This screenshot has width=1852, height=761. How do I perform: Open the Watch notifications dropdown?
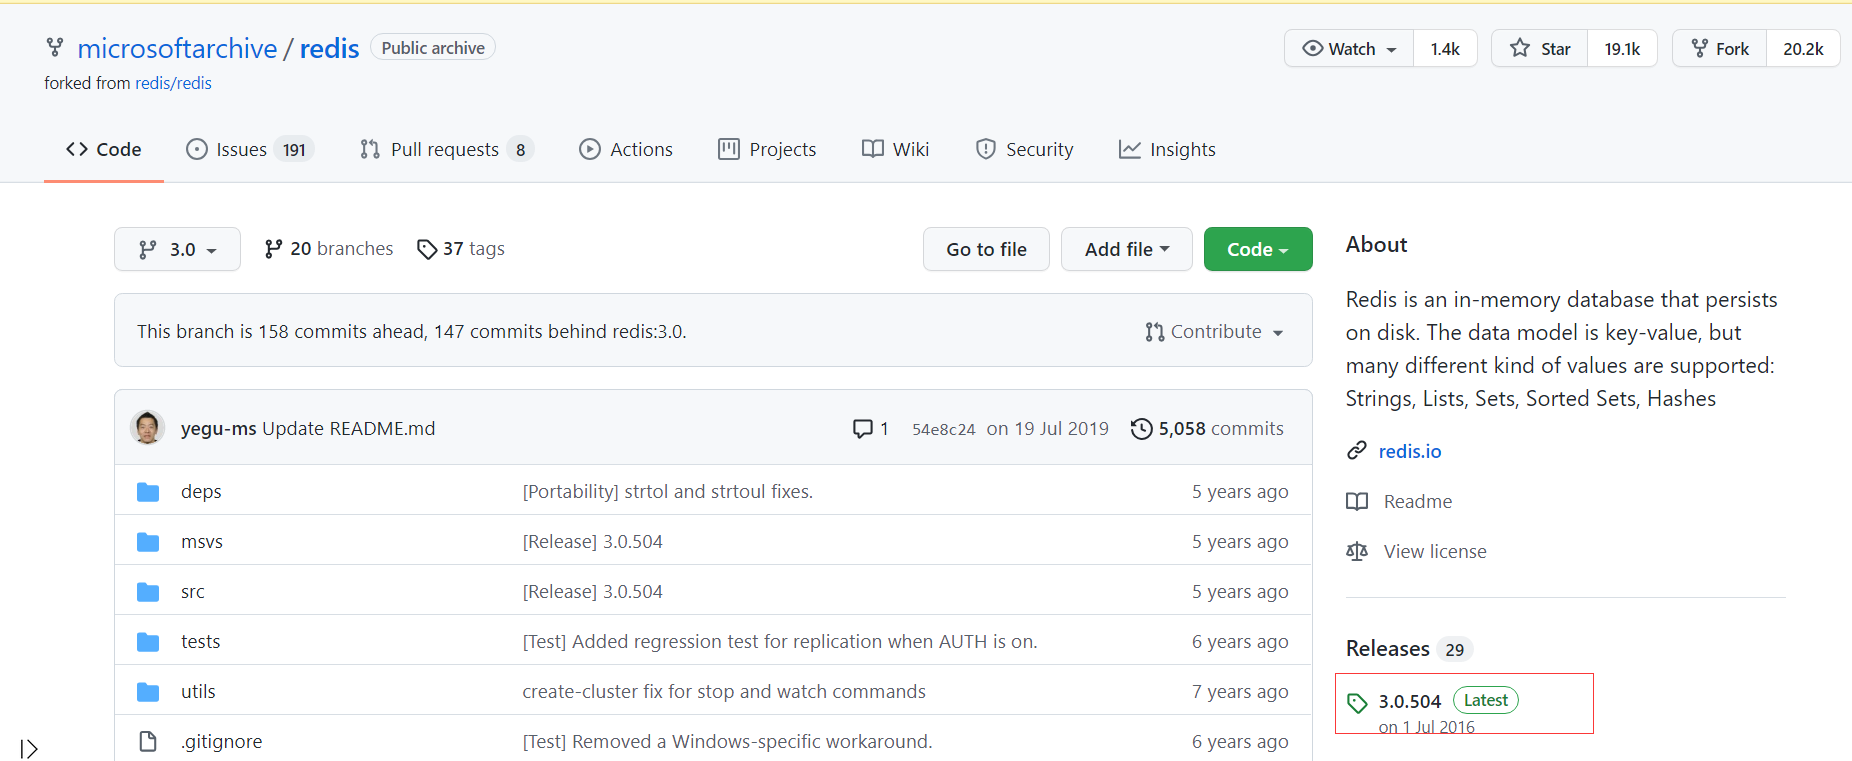1348,48
